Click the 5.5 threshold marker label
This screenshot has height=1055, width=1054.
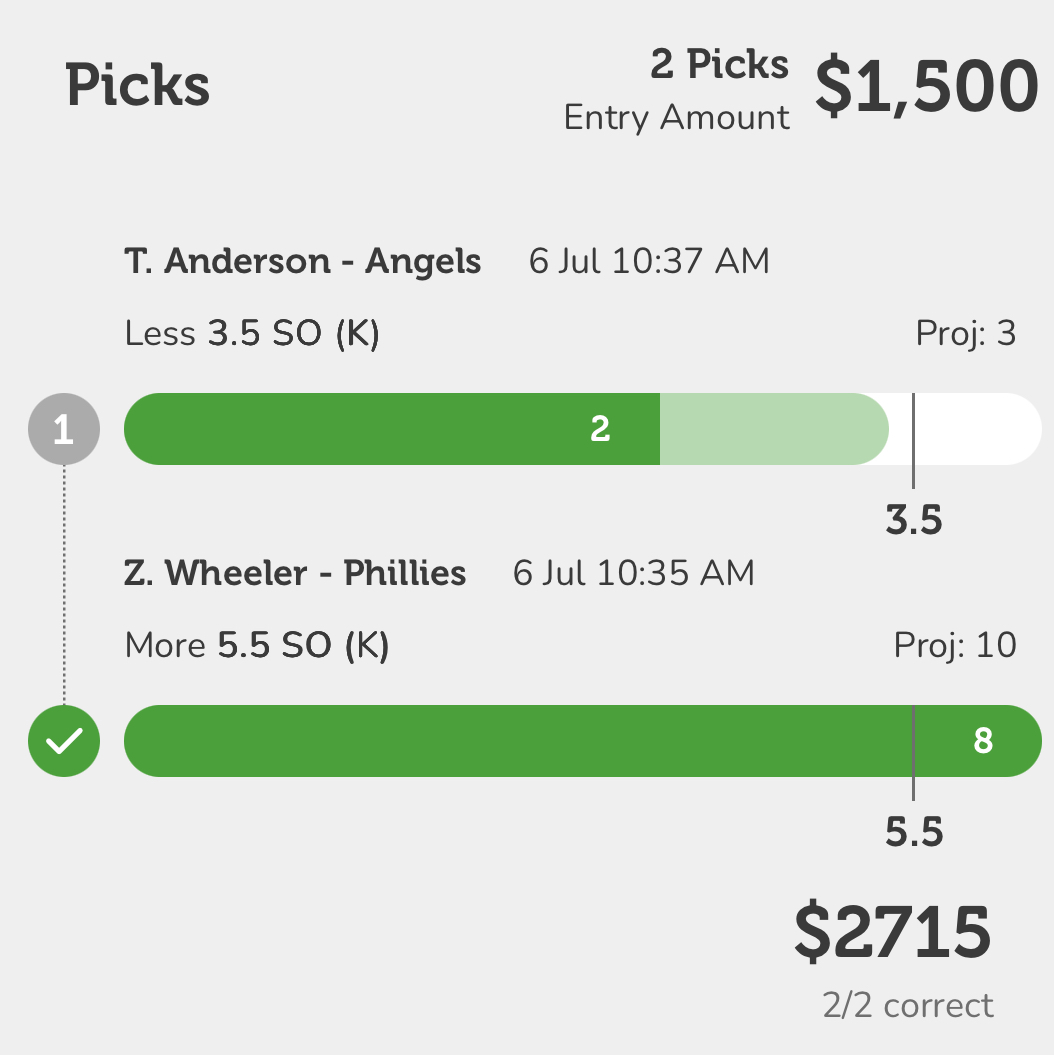[913, 832]
